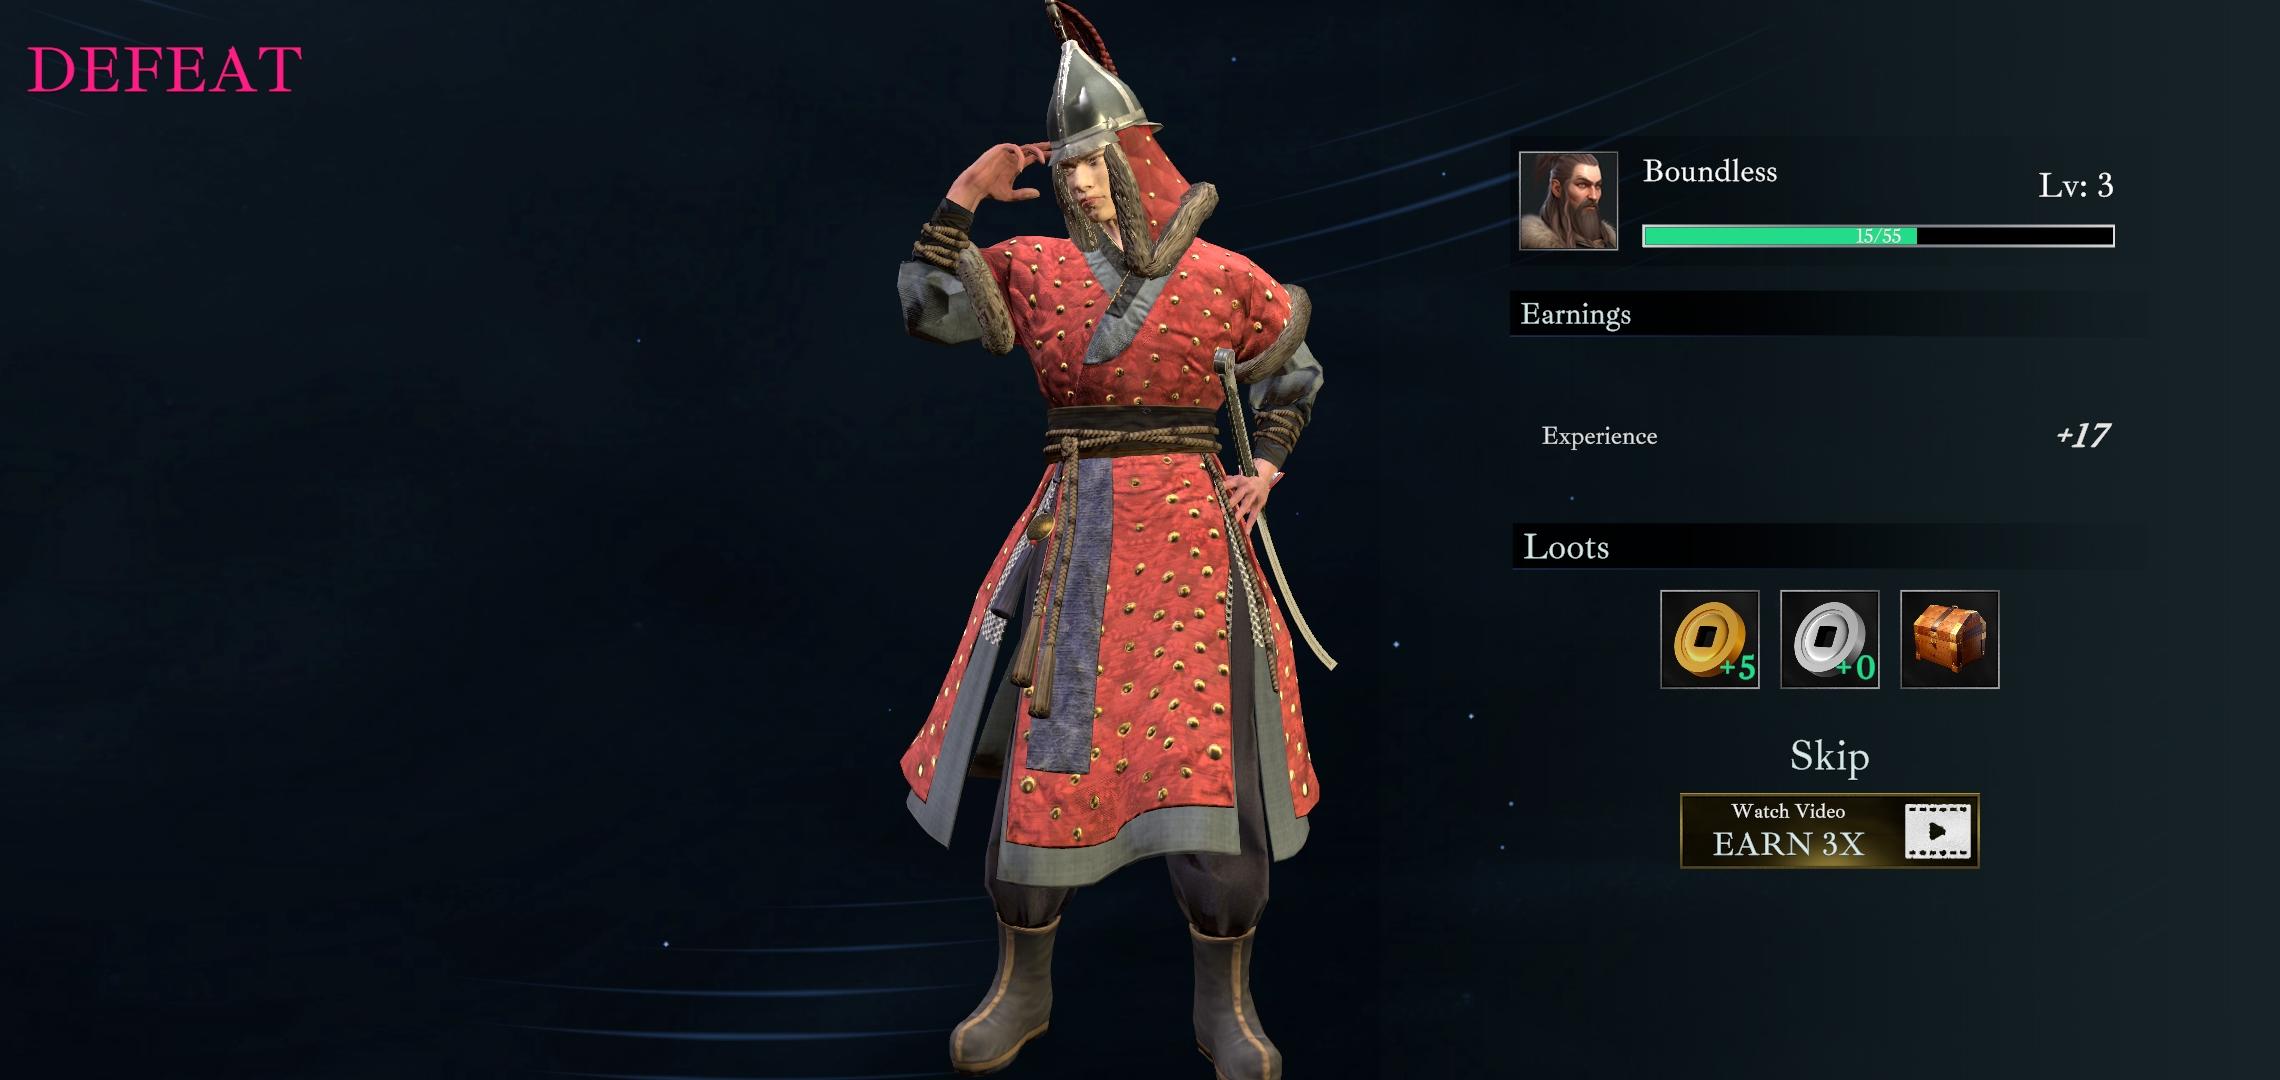Click the silver coin loot icon

1829,639
